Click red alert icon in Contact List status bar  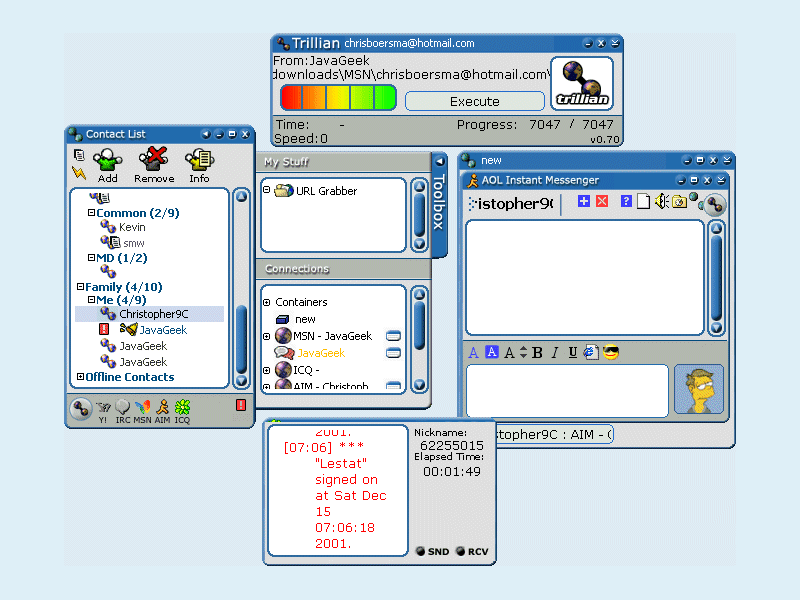click(241, 405)
